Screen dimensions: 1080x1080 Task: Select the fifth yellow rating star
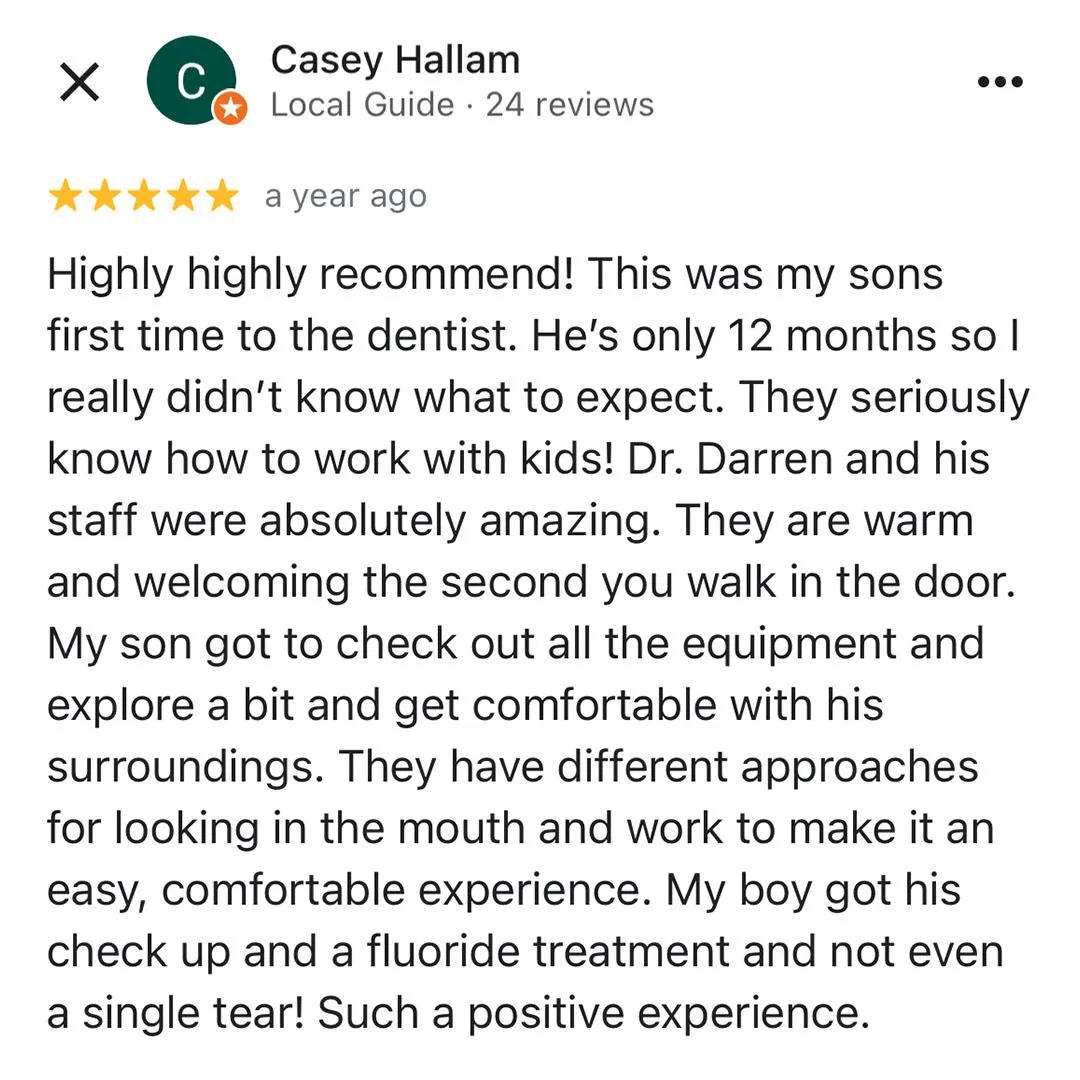pos(222,196)
